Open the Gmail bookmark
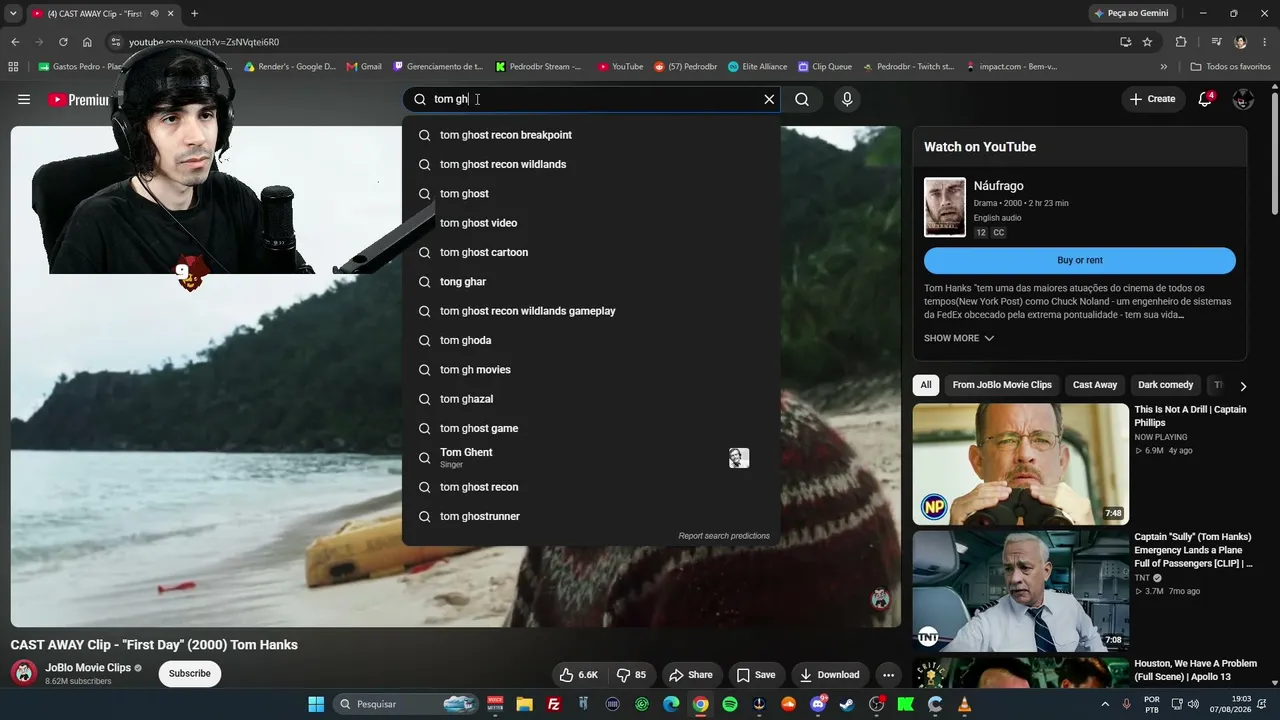Screen dimensions: 1280x720 click(x=364, y=67)
